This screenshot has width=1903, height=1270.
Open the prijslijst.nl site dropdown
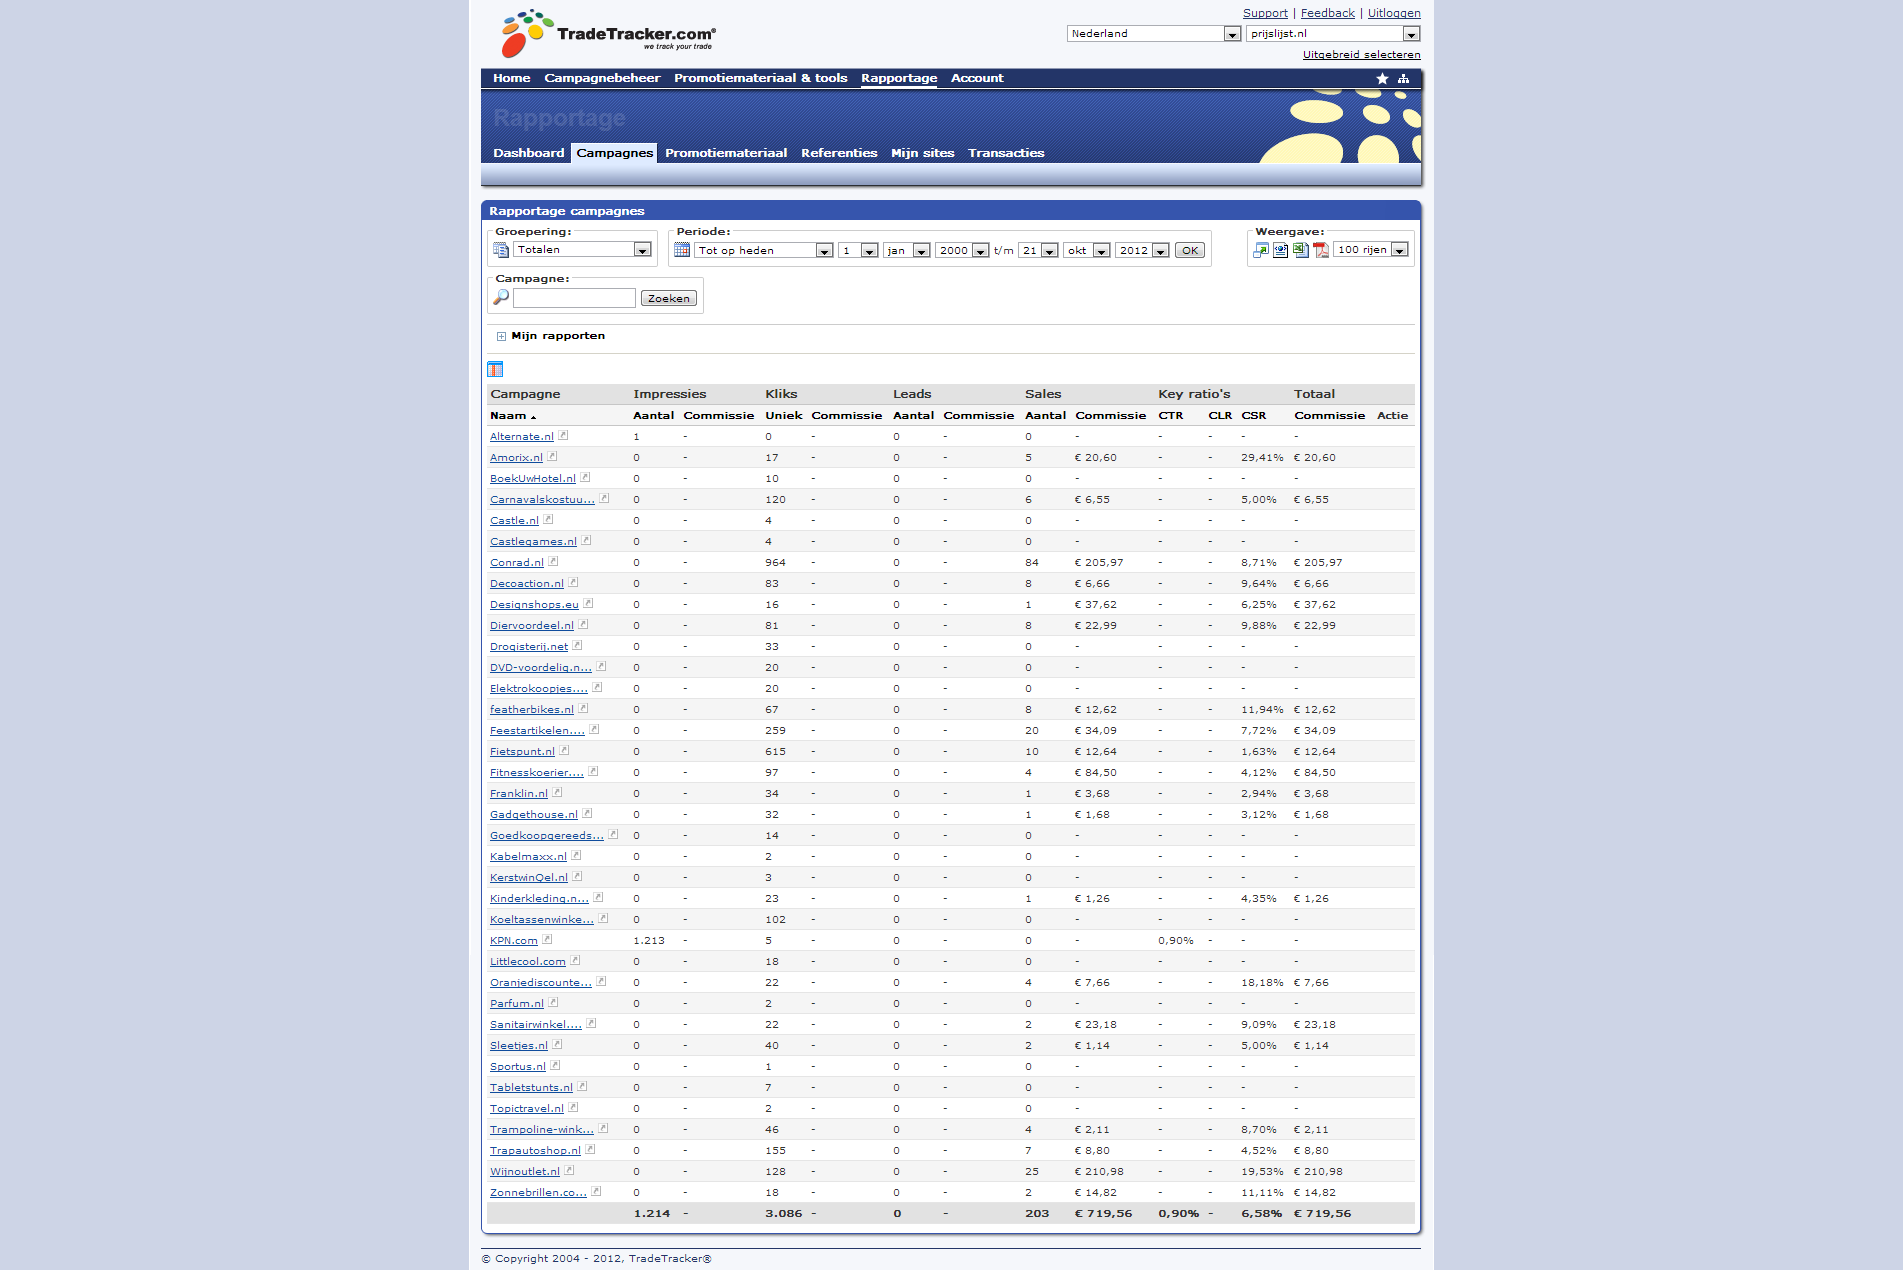point(1333,34)
